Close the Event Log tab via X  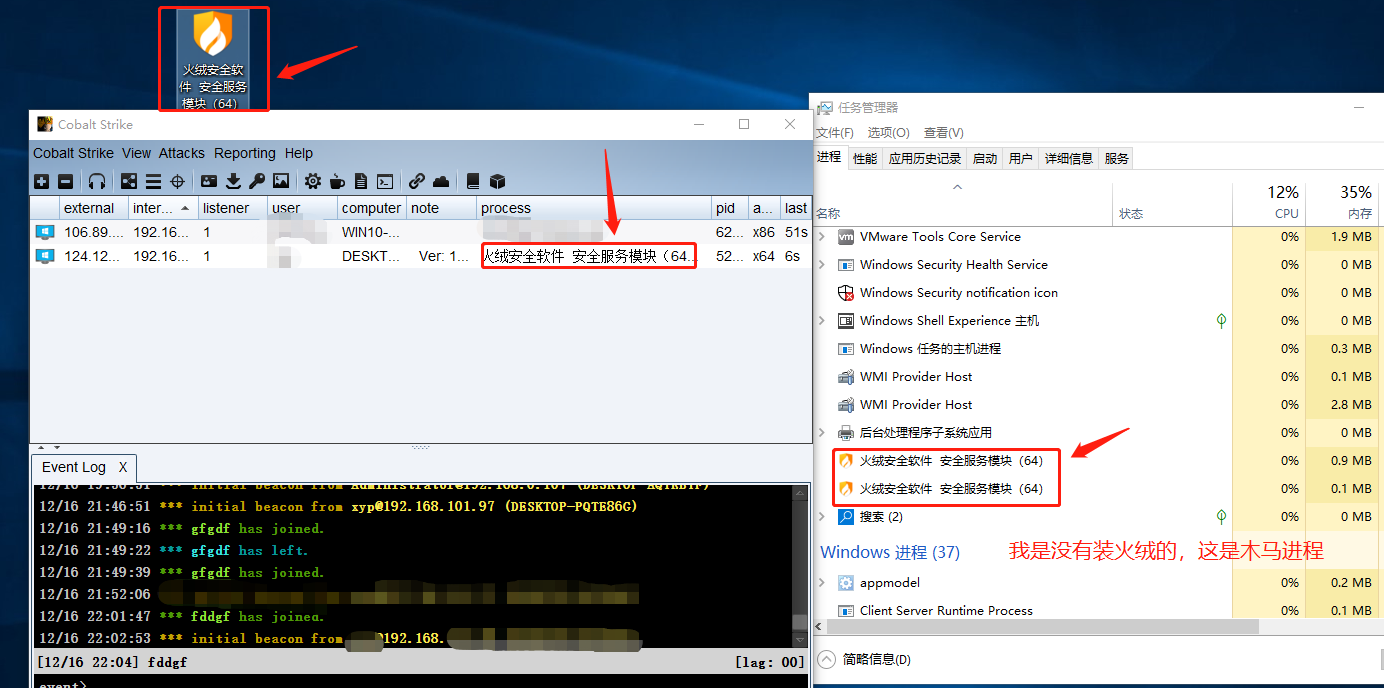pos(123,467)
